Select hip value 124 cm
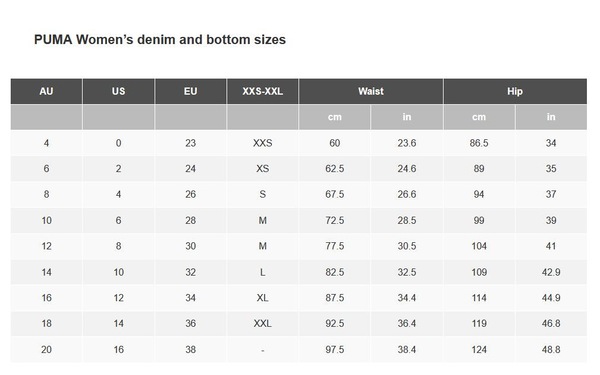 479,349
